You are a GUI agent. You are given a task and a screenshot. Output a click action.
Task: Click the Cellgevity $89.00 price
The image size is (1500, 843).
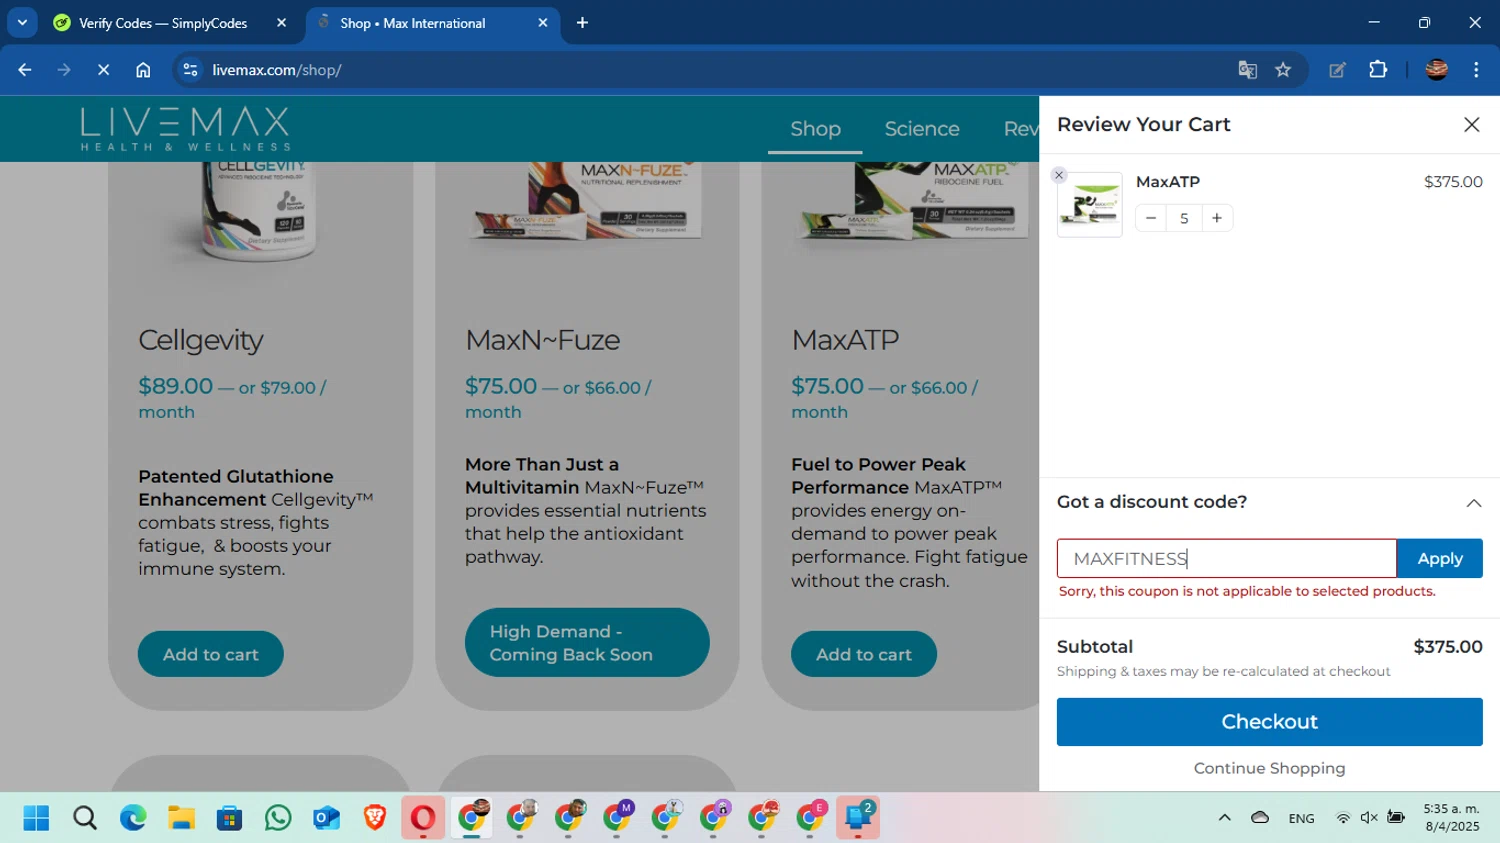175,386
